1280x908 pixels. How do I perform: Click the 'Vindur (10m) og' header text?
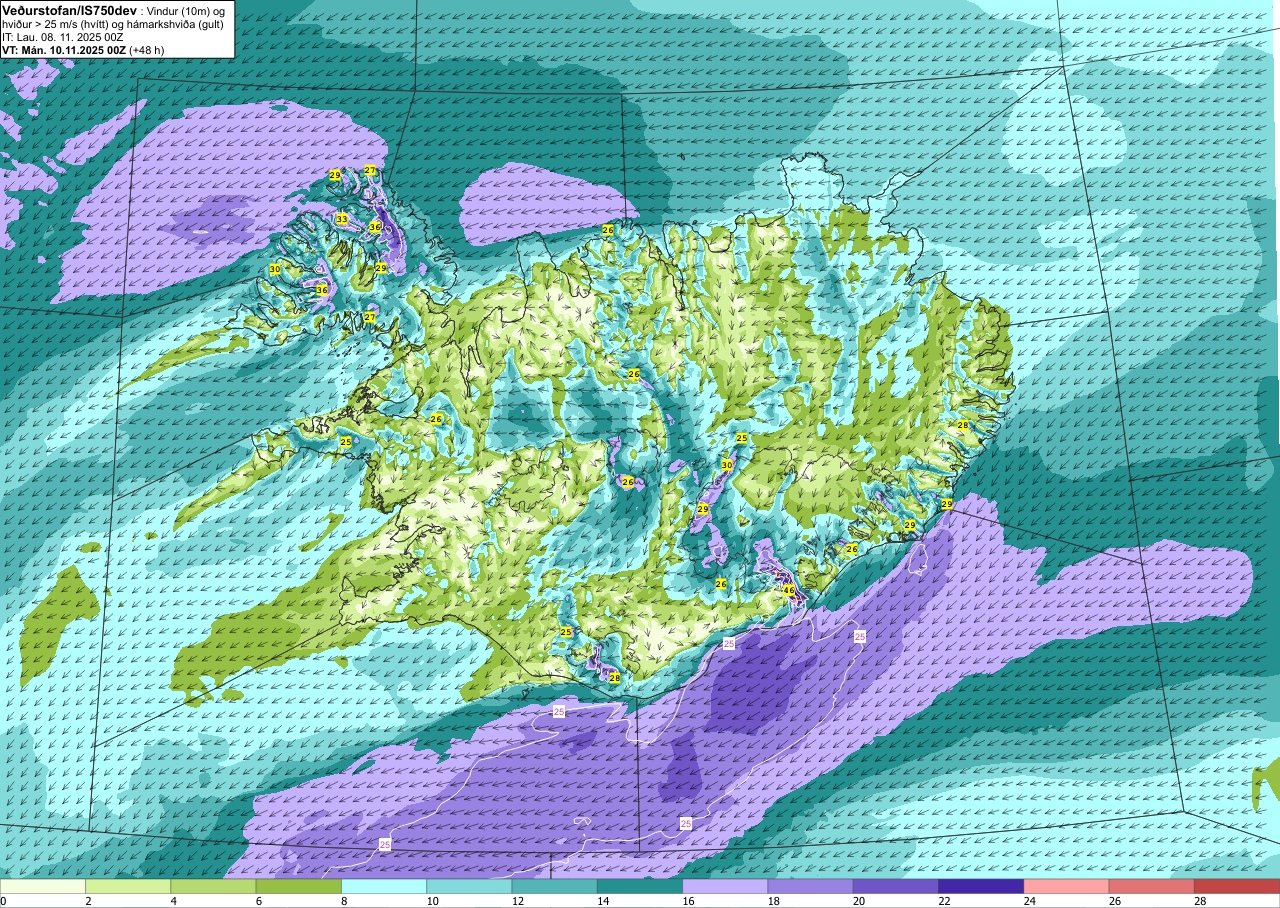pos(188,10)
